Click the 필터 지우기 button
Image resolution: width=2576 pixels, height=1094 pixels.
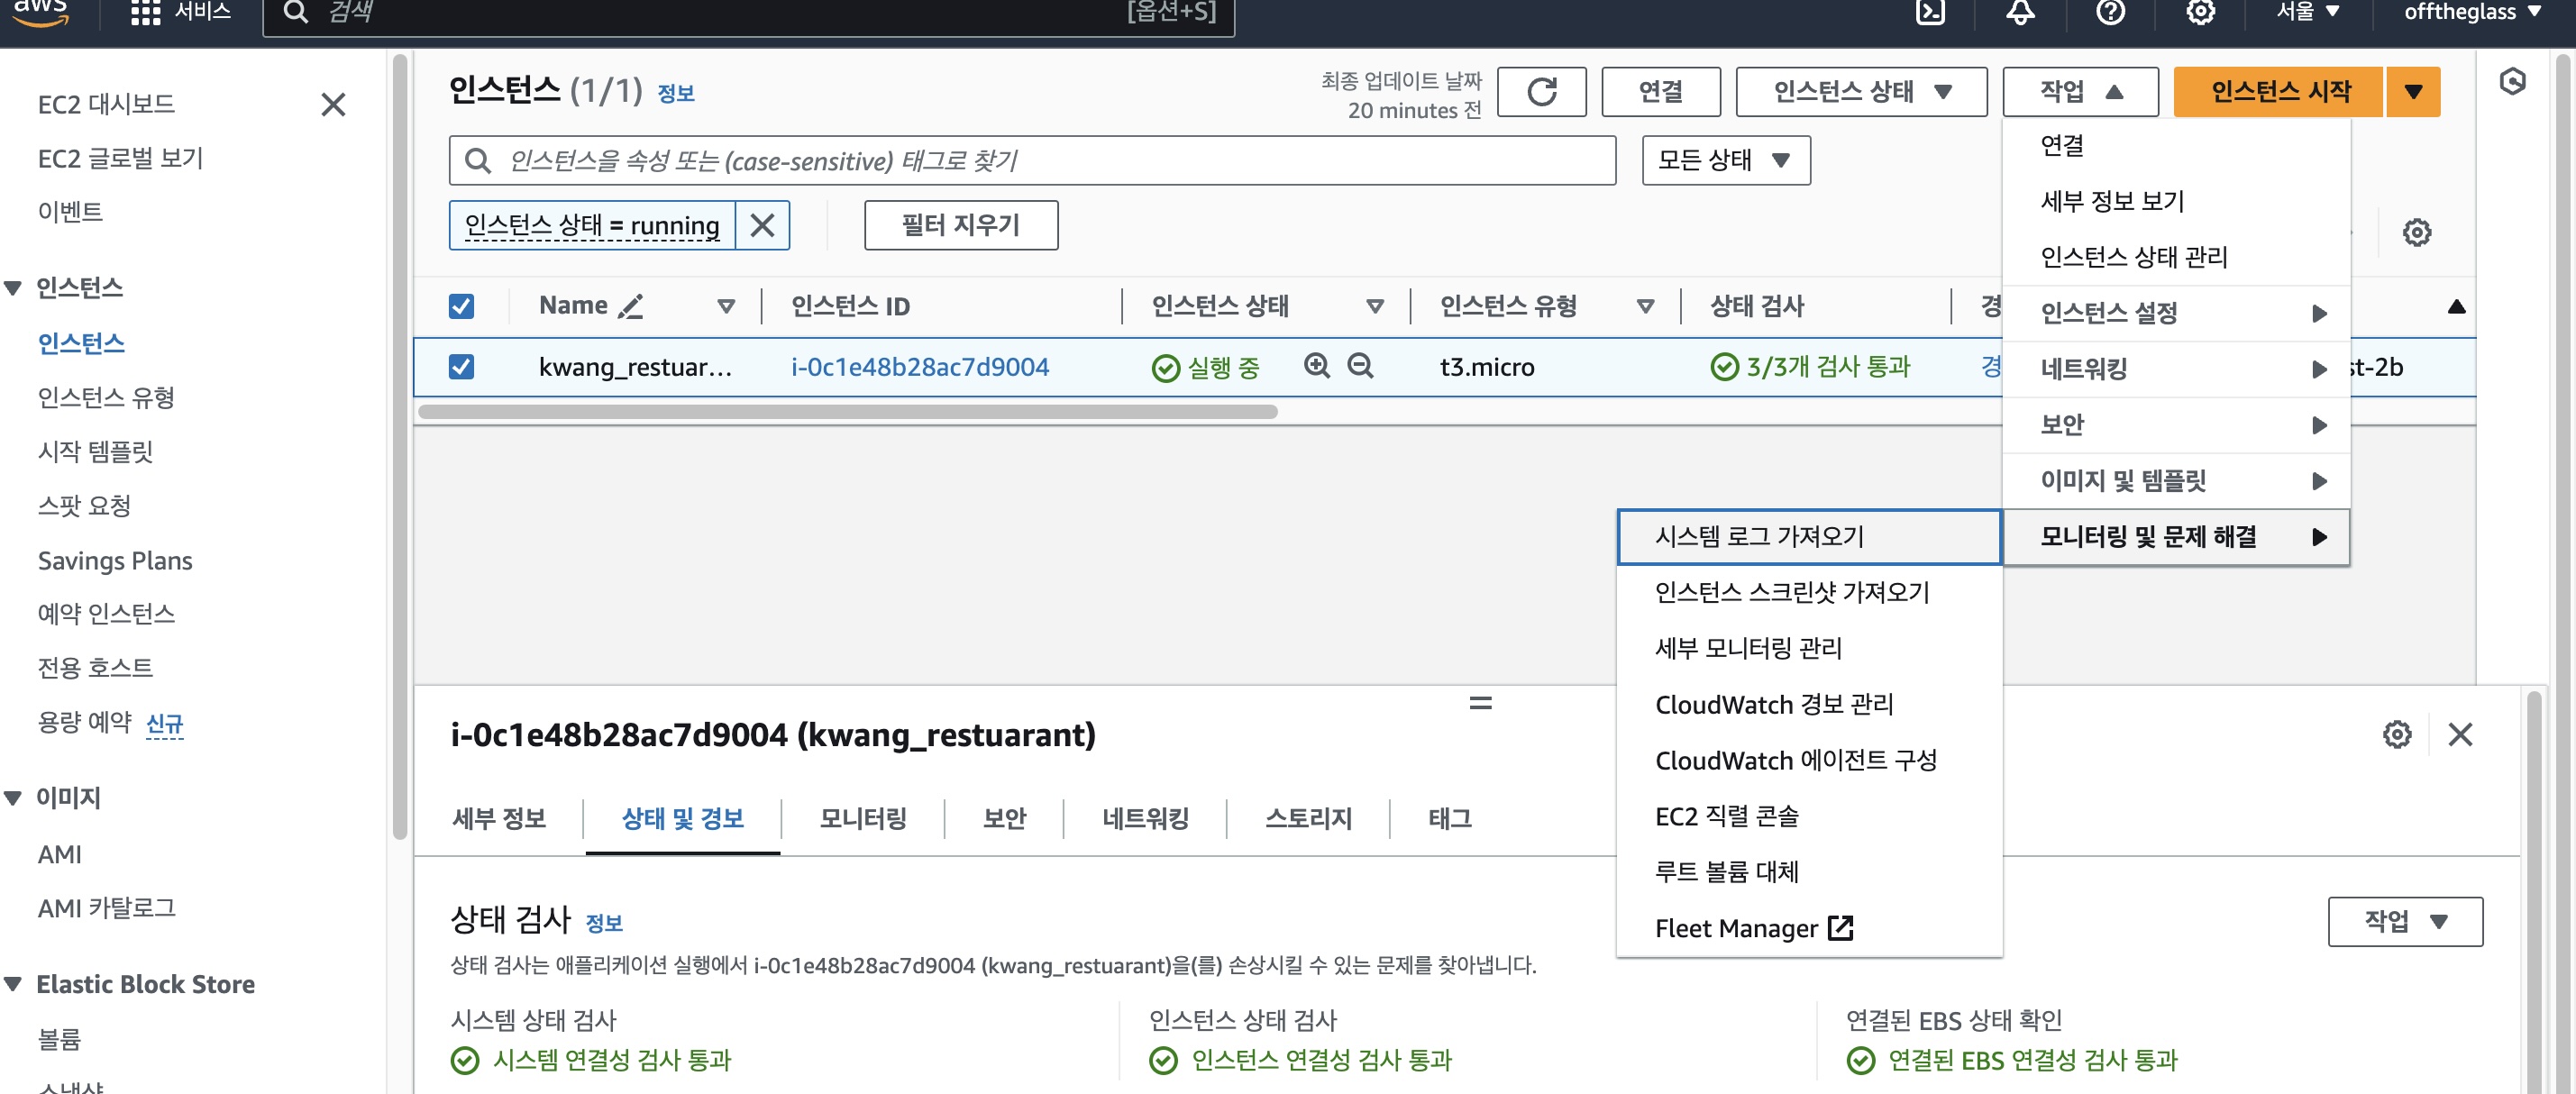[x=960, y=225]
